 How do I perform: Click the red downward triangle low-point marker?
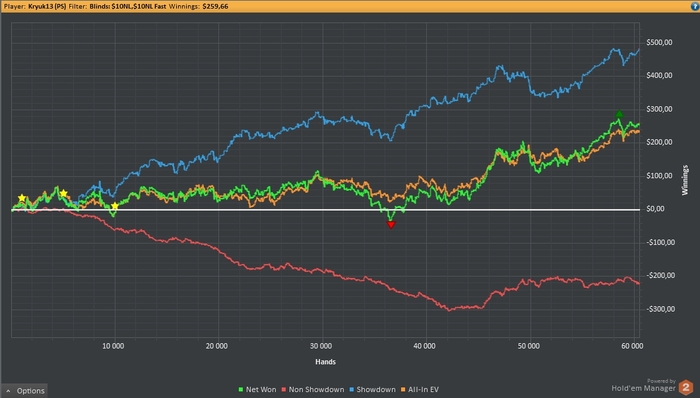click(391, 225)
